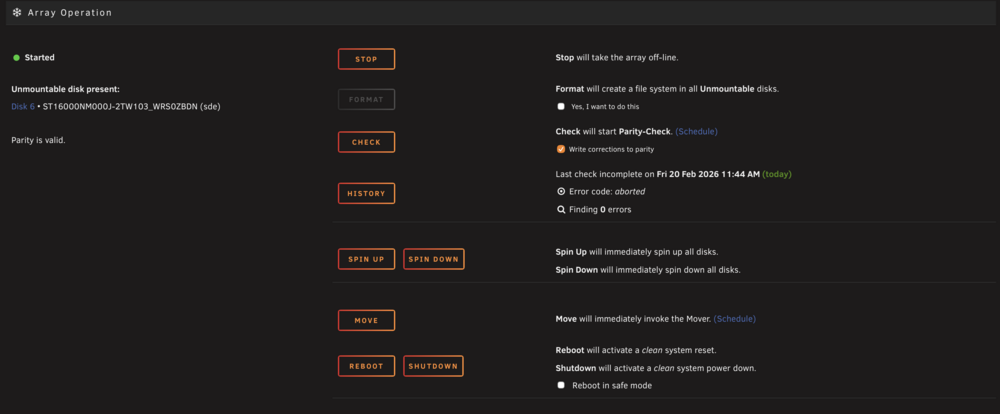Start a parity check with CHECK button
Image resolution: width=1000 pixels, height=414 pixels.
click(x=366, y=142)
